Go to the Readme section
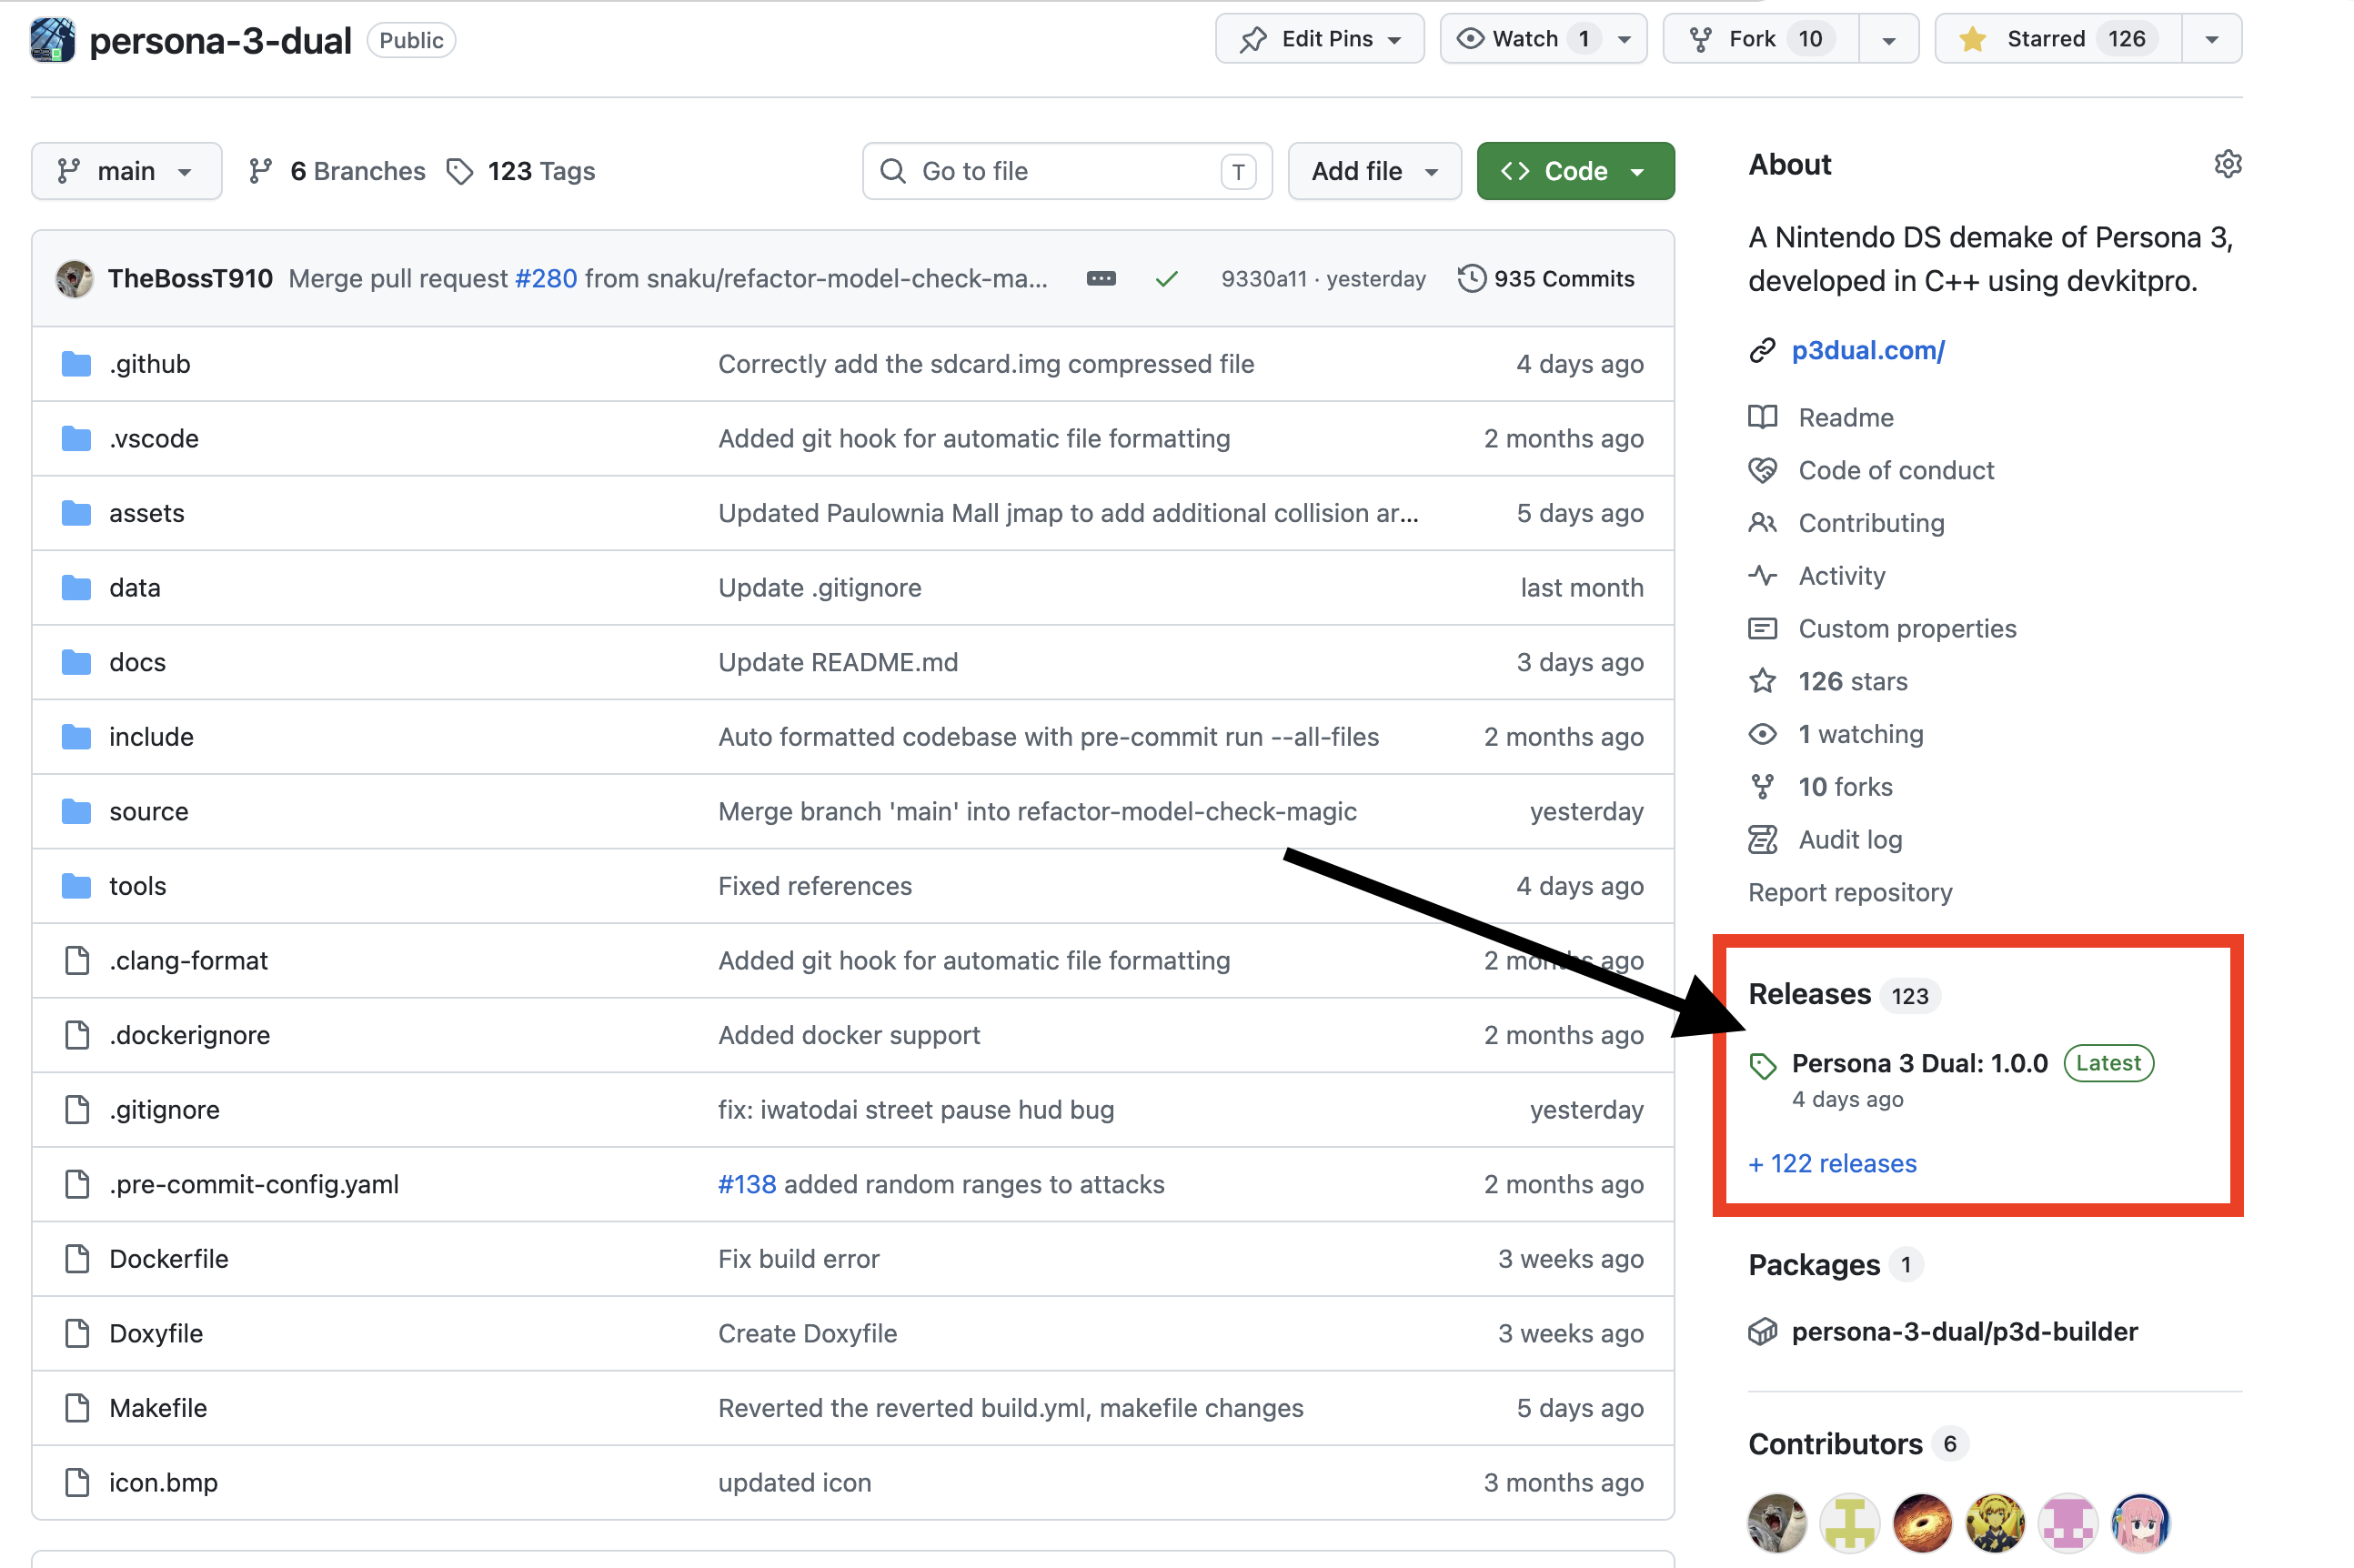This screenshot has width=2354, height=1568. click(1845, 417)
